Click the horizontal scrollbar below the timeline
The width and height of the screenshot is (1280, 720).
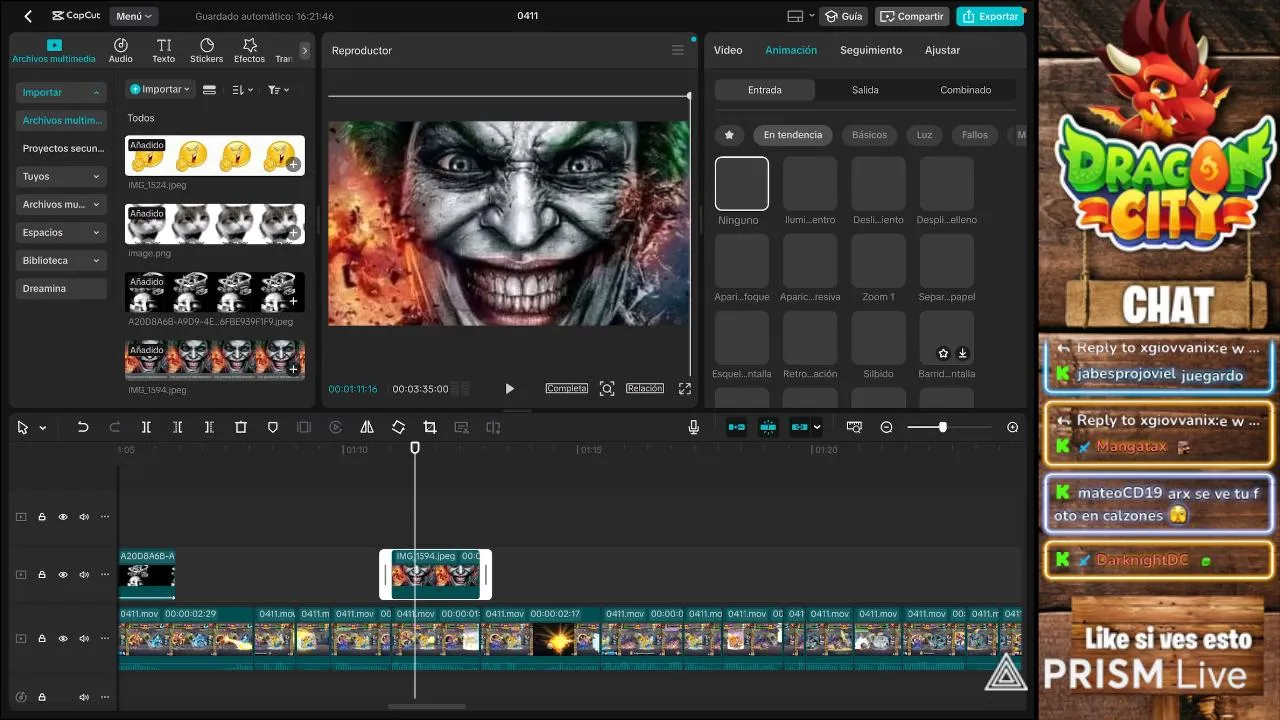coord(426,707)
